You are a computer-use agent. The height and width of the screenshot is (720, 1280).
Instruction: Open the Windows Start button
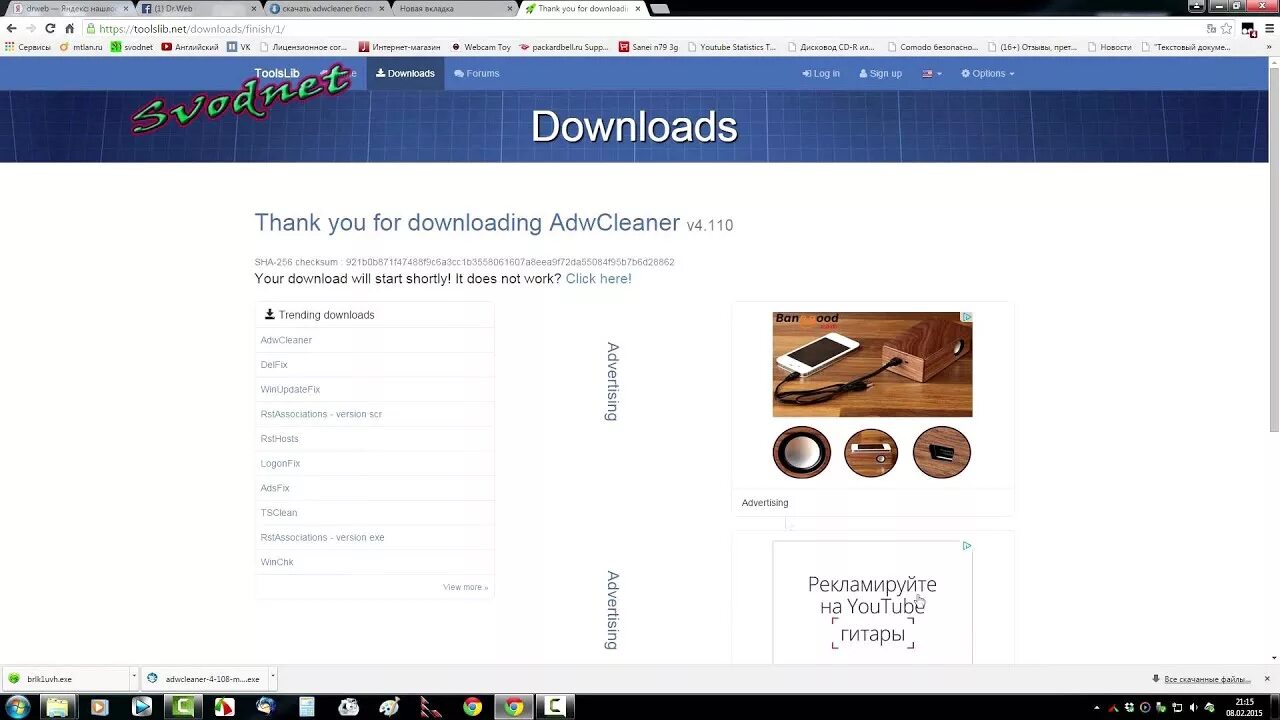pyautogui.click(x=17, y=706)
